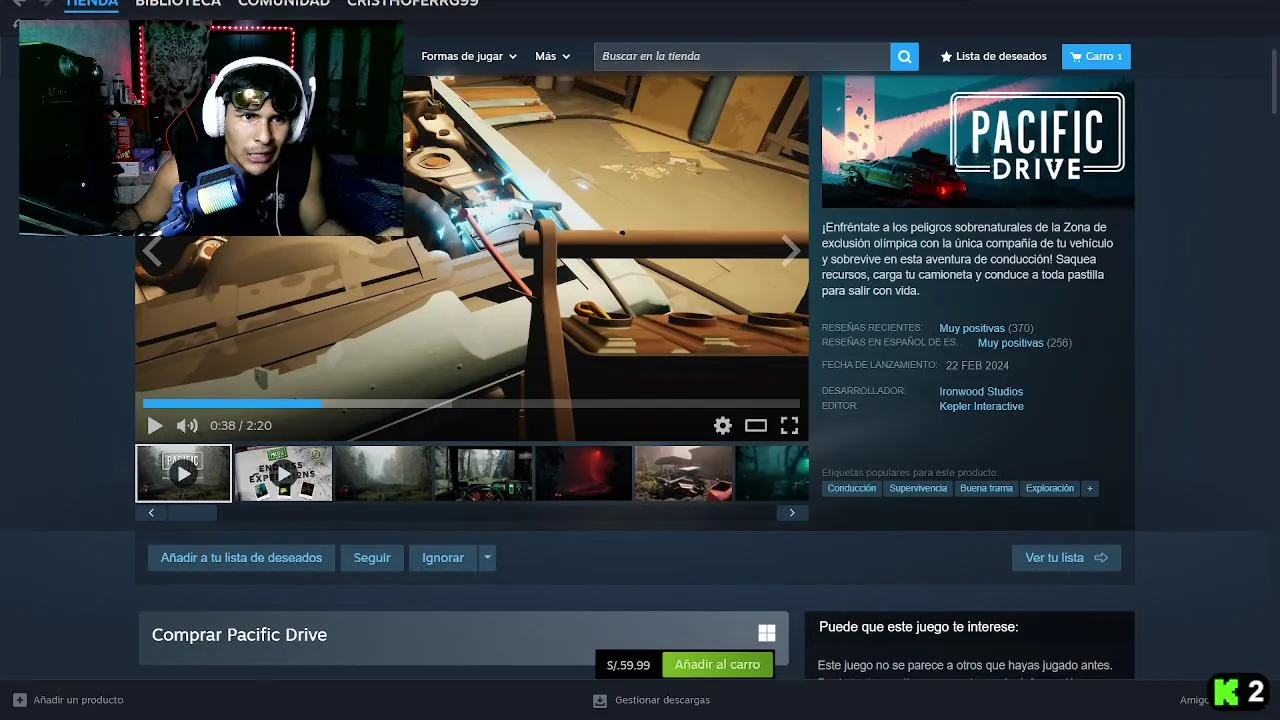Show previous media with left arrow

click(152, 251)
